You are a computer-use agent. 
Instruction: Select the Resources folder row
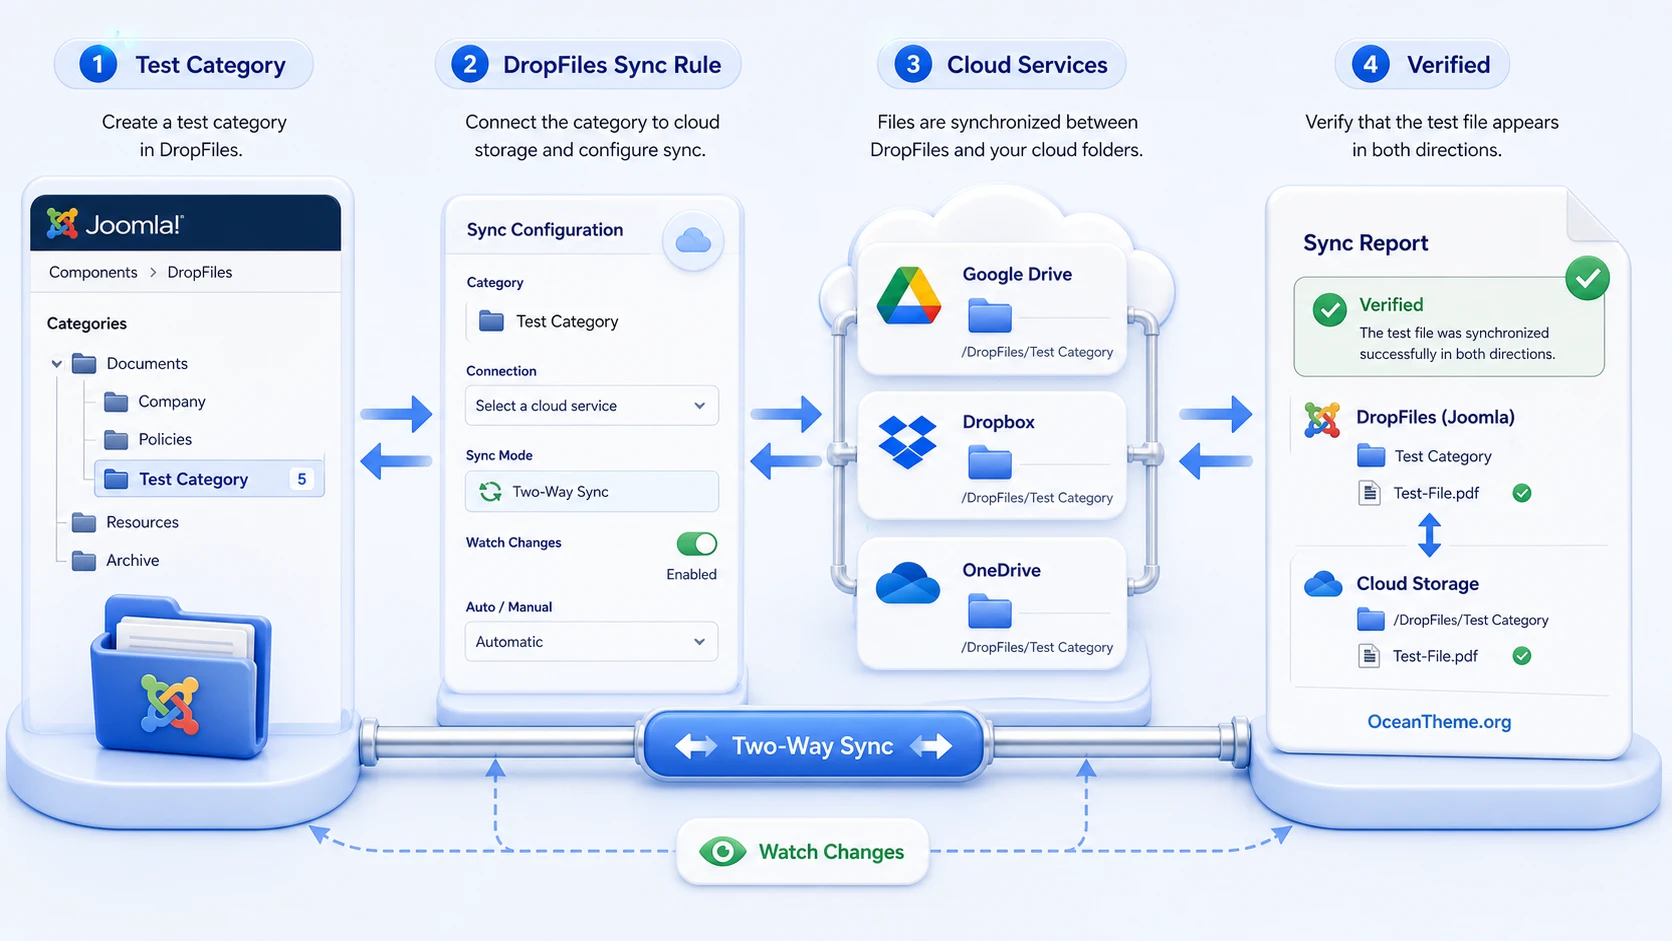pyautogui.click(x=125, y=522)
